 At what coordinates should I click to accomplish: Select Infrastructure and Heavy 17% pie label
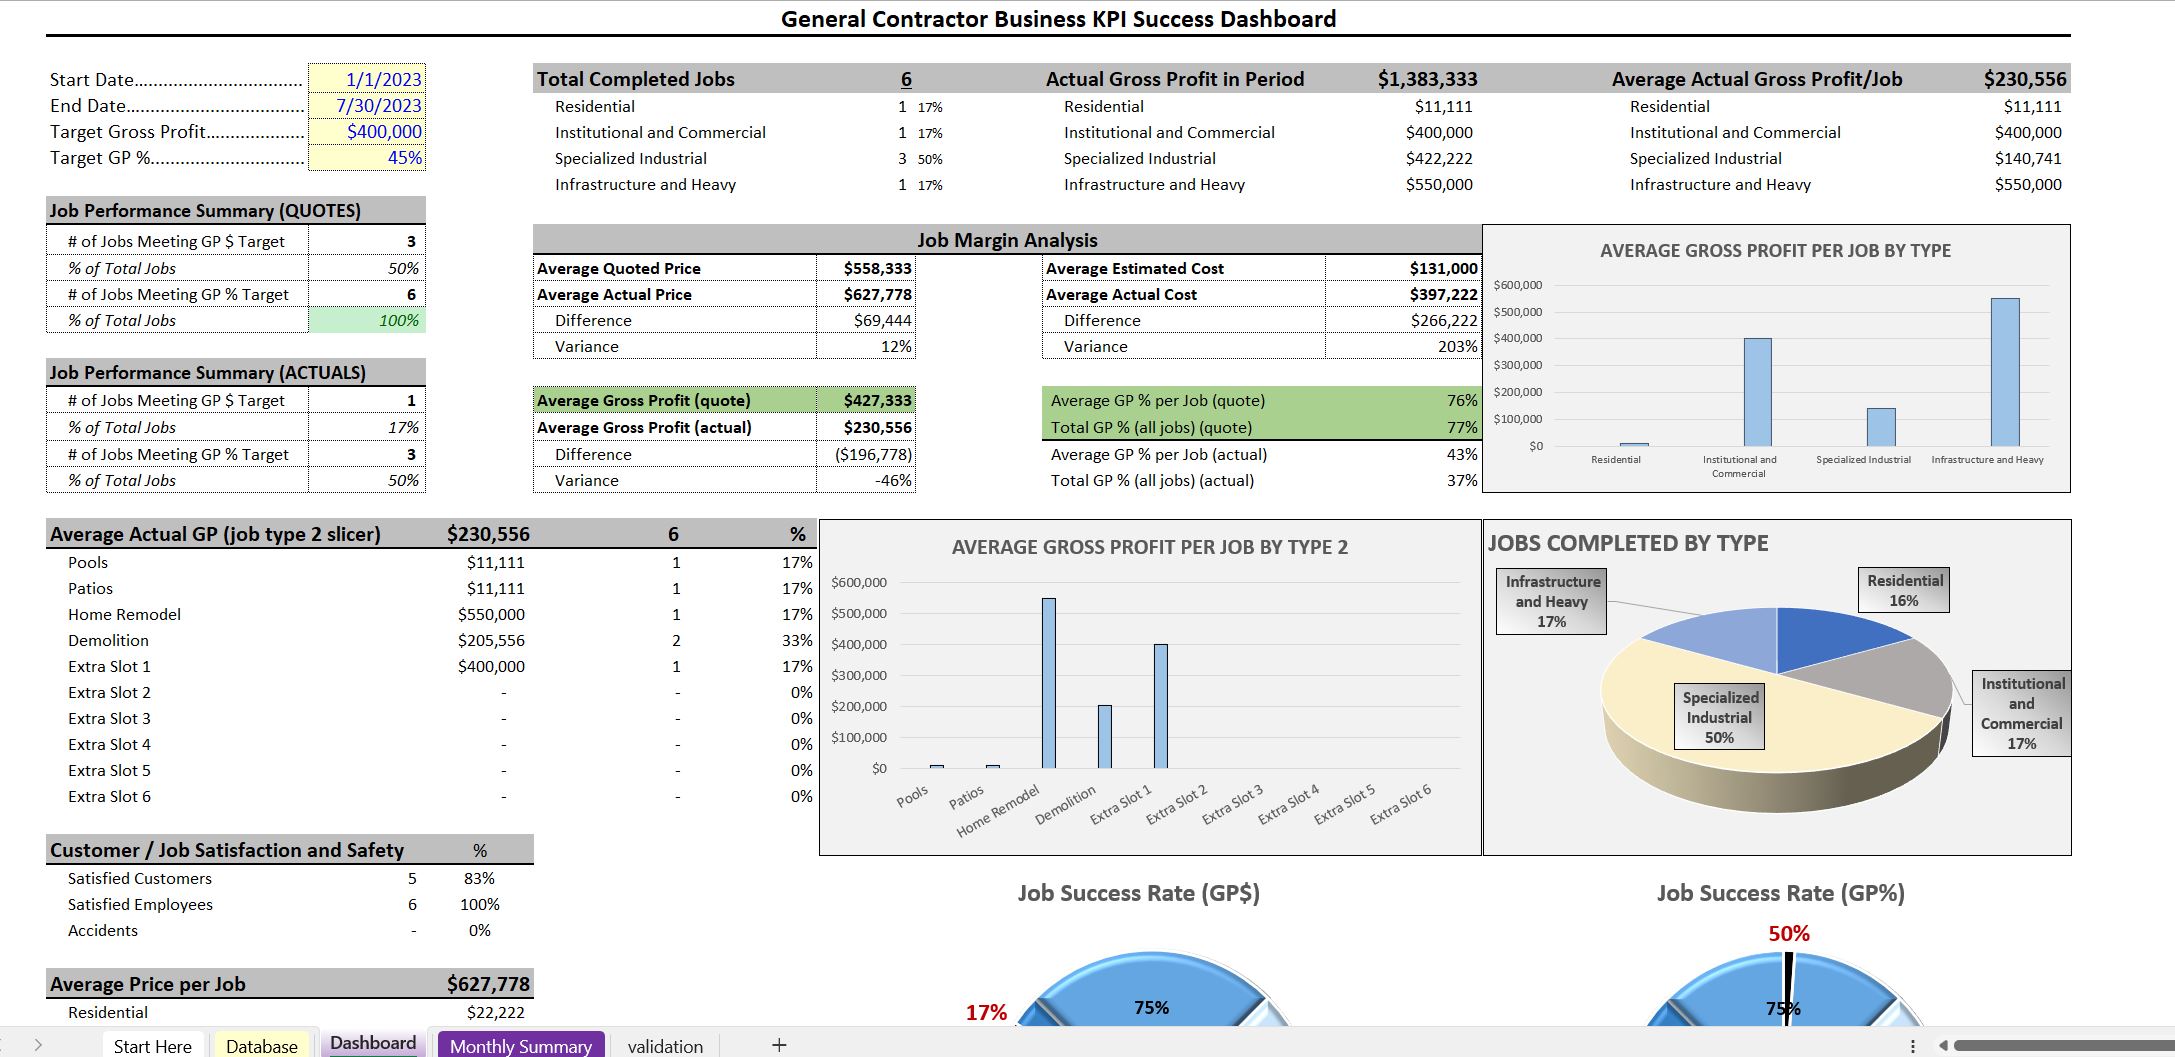1551,601
